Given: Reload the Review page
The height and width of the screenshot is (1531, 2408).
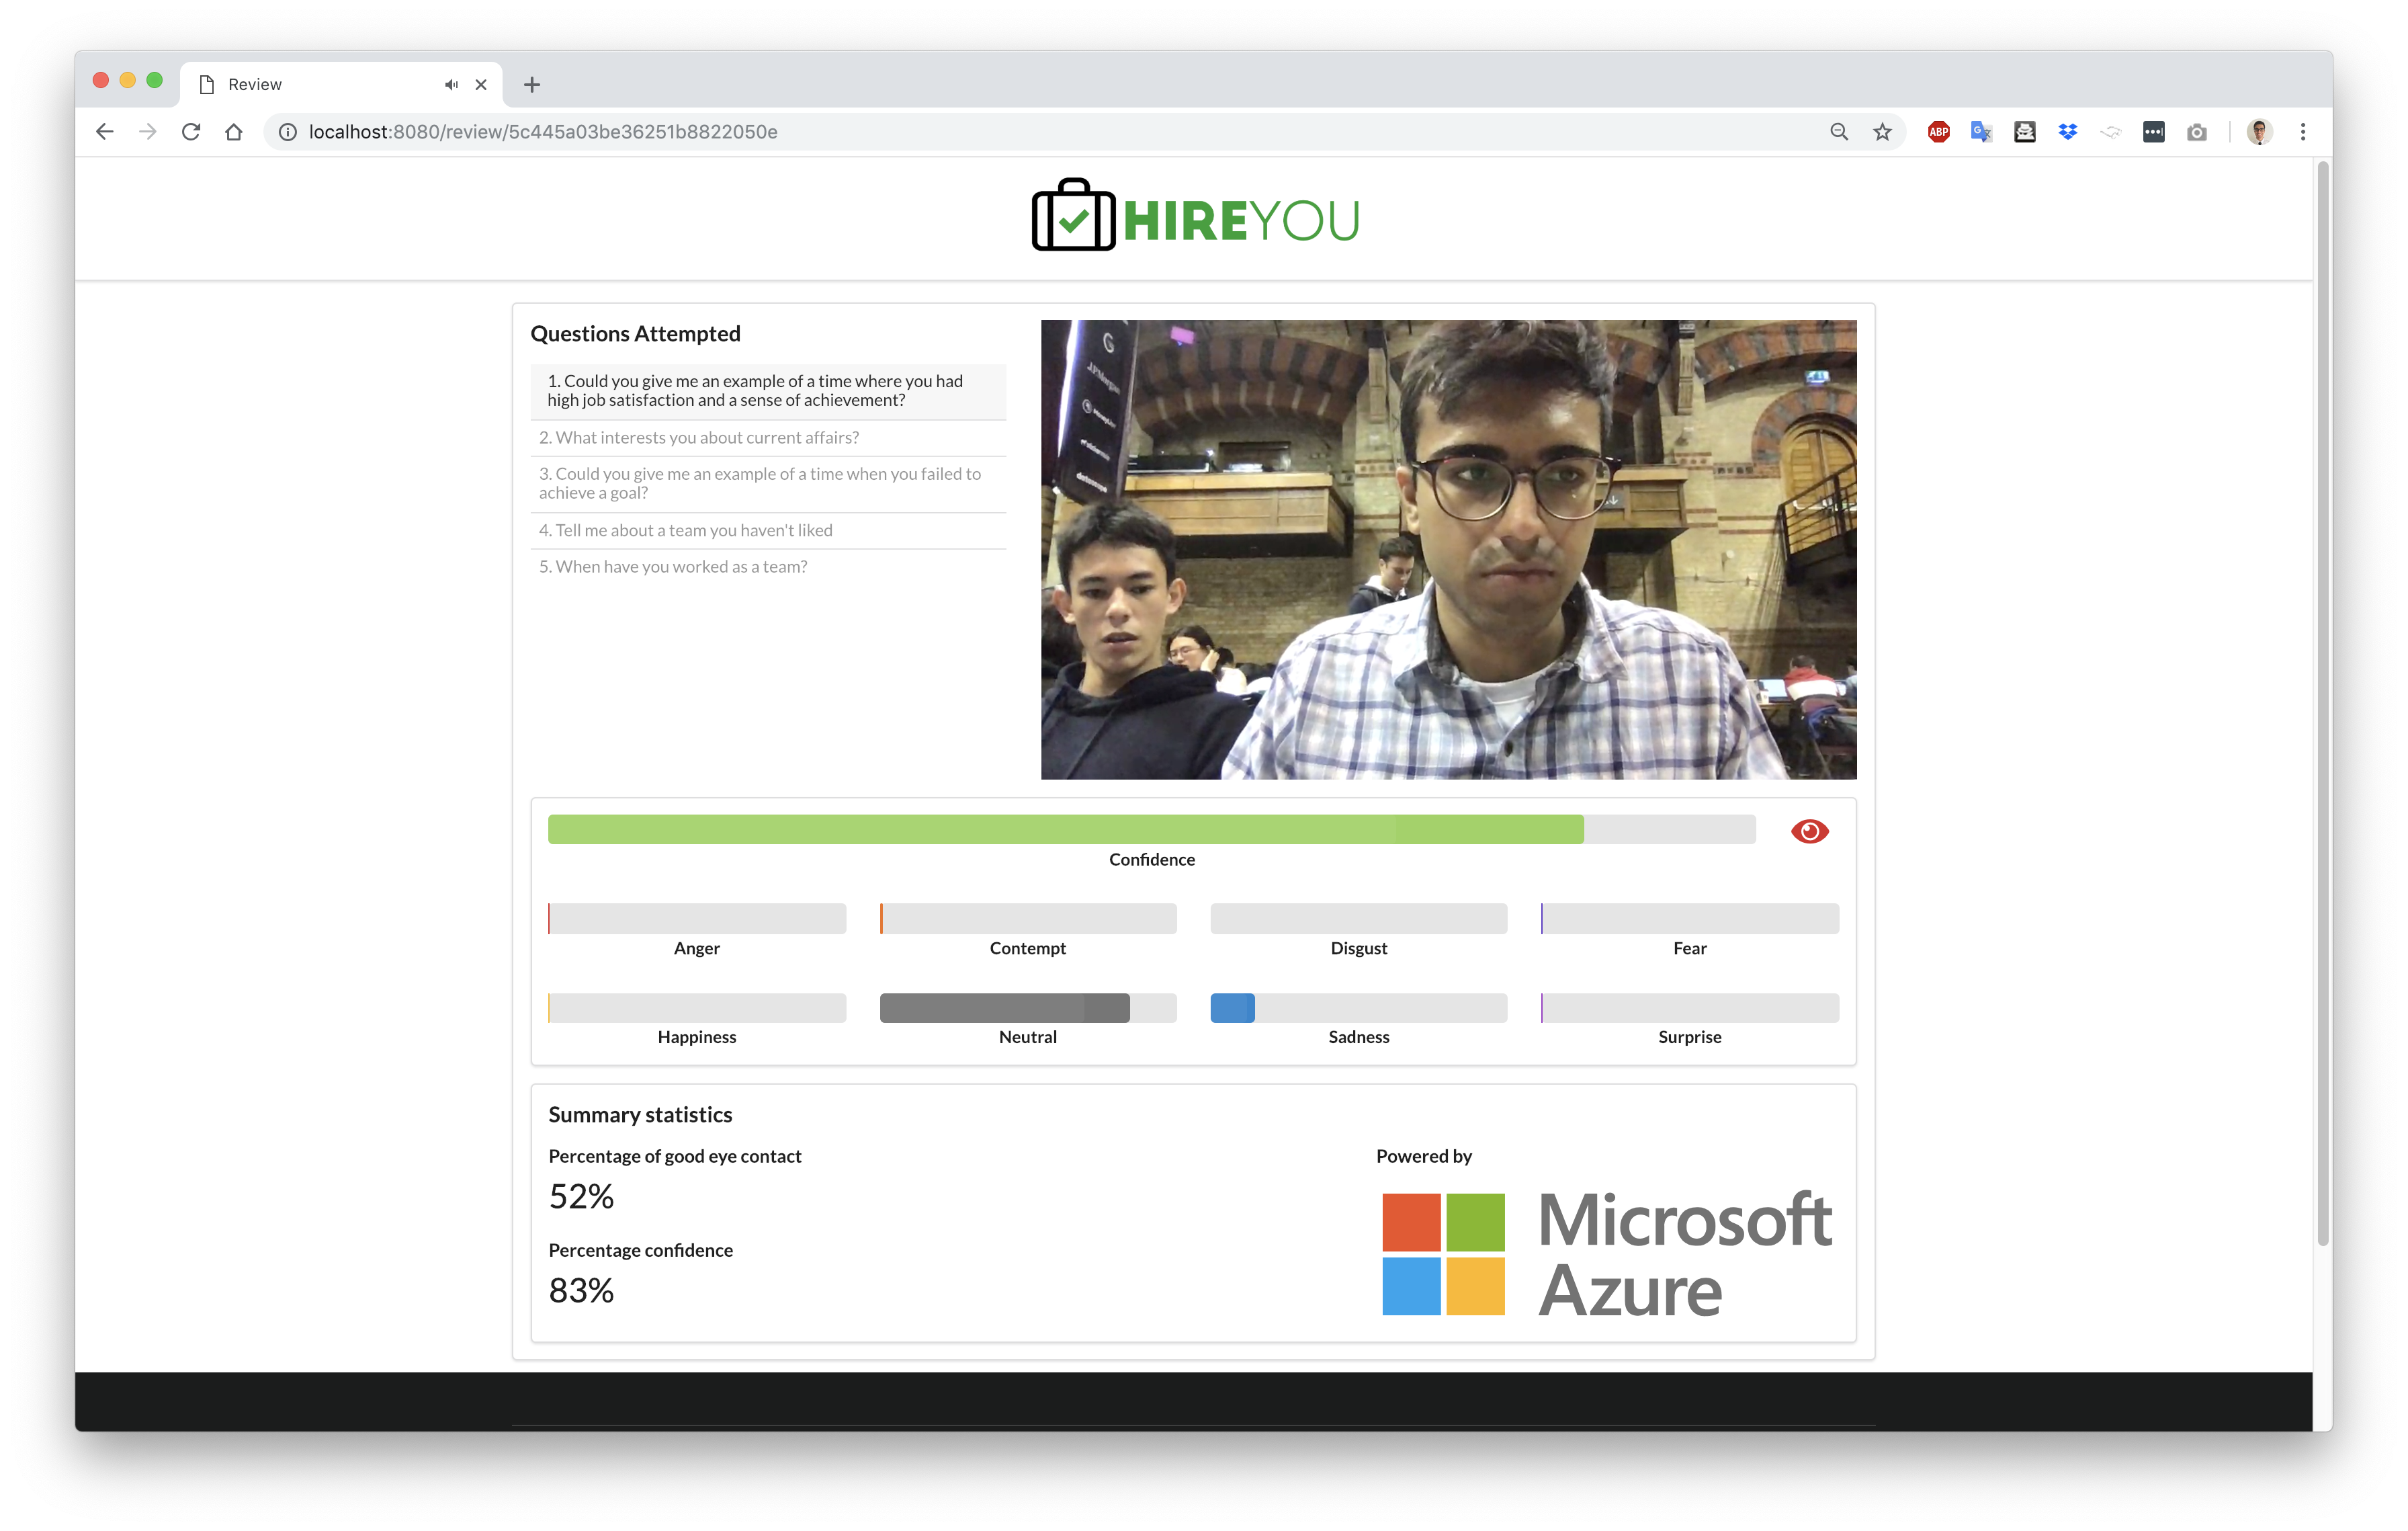Looking at the screenshot, I should 191,132.
